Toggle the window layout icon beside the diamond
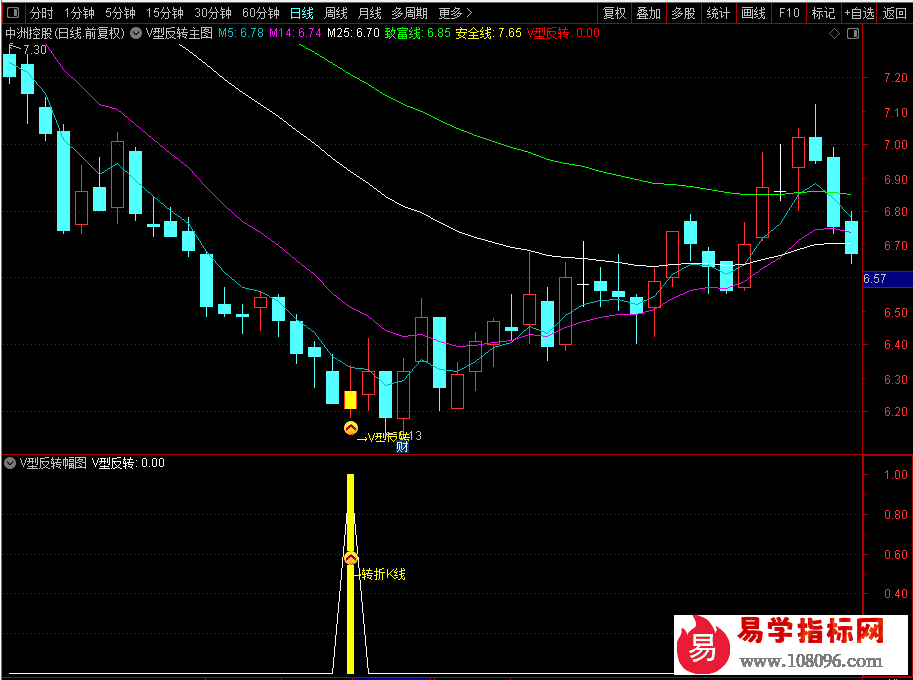913x680 pixels. click(x=853, y=34)
